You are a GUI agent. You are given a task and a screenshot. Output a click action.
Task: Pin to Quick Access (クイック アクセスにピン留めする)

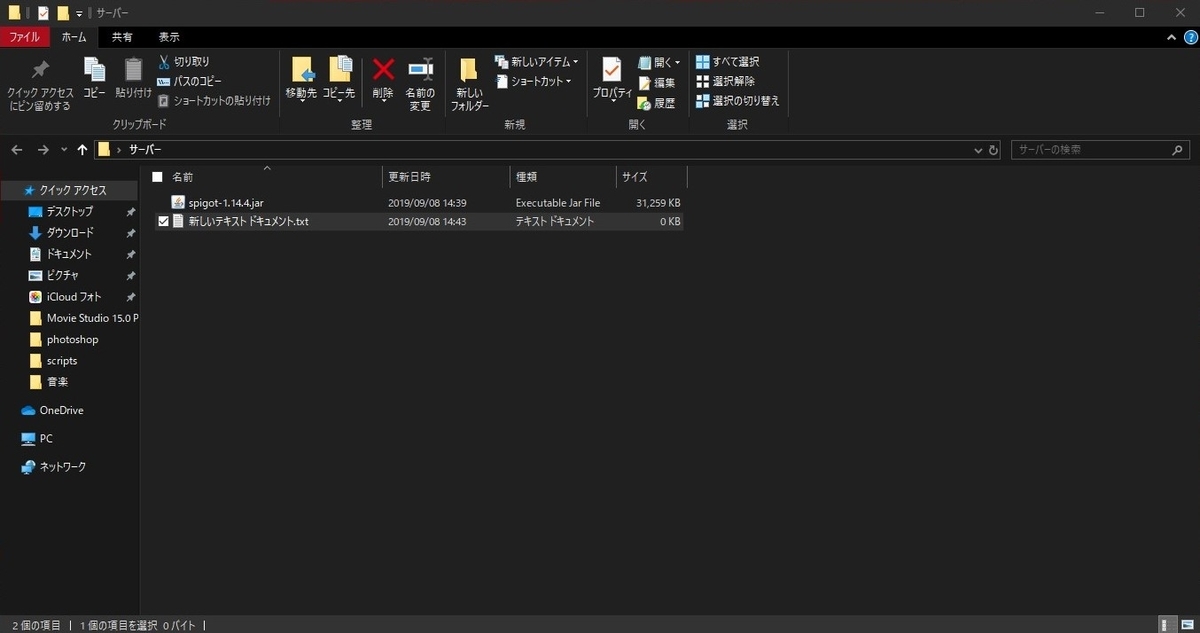coord(40,85)
